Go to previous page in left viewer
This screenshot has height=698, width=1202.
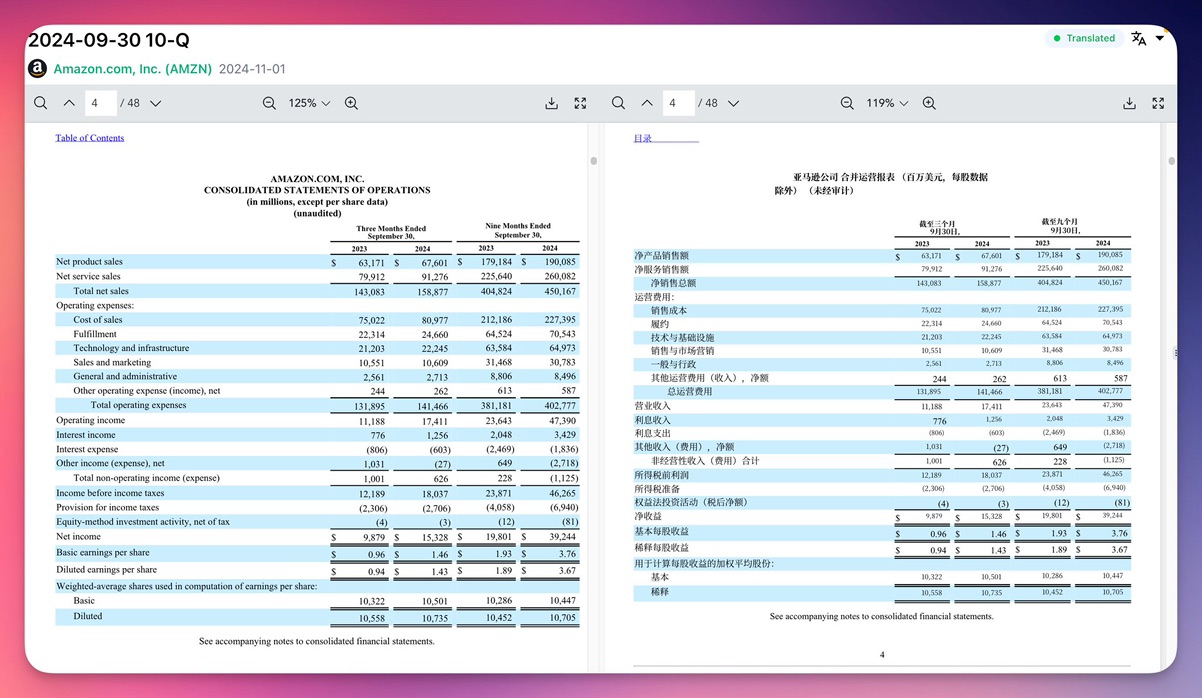[69, 103]
